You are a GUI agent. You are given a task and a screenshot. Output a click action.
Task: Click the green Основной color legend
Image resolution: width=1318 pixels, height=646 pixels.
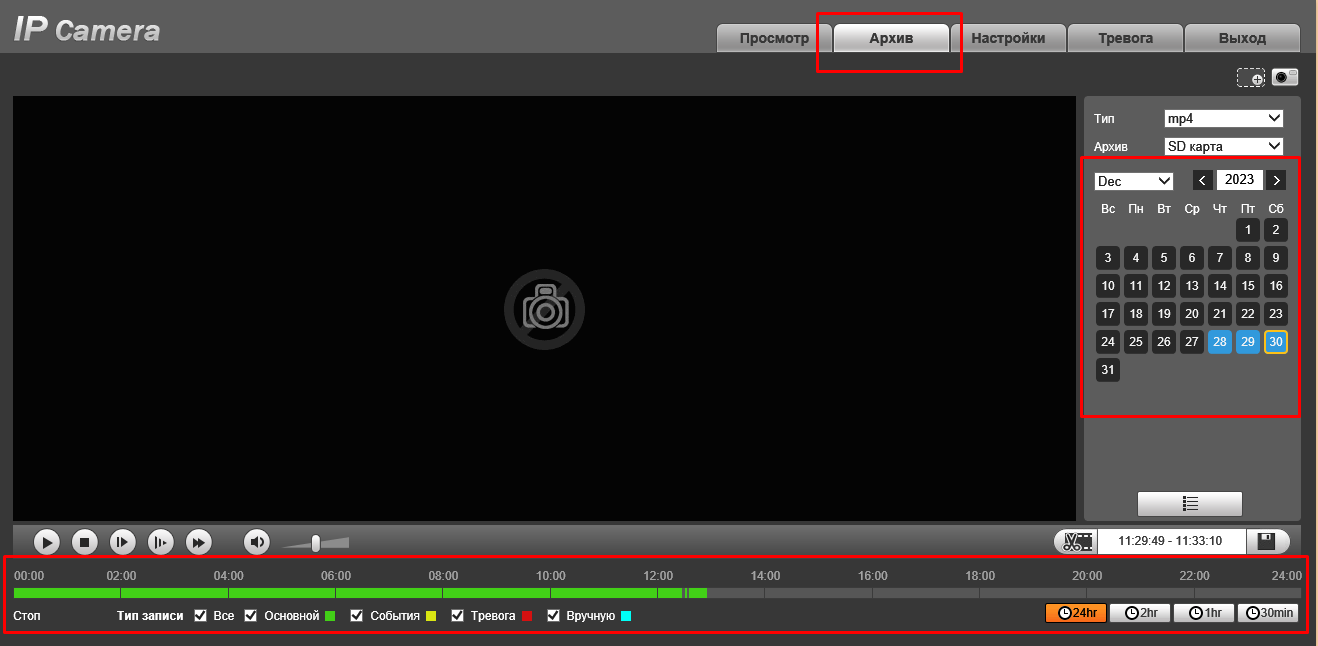point(330,616)
